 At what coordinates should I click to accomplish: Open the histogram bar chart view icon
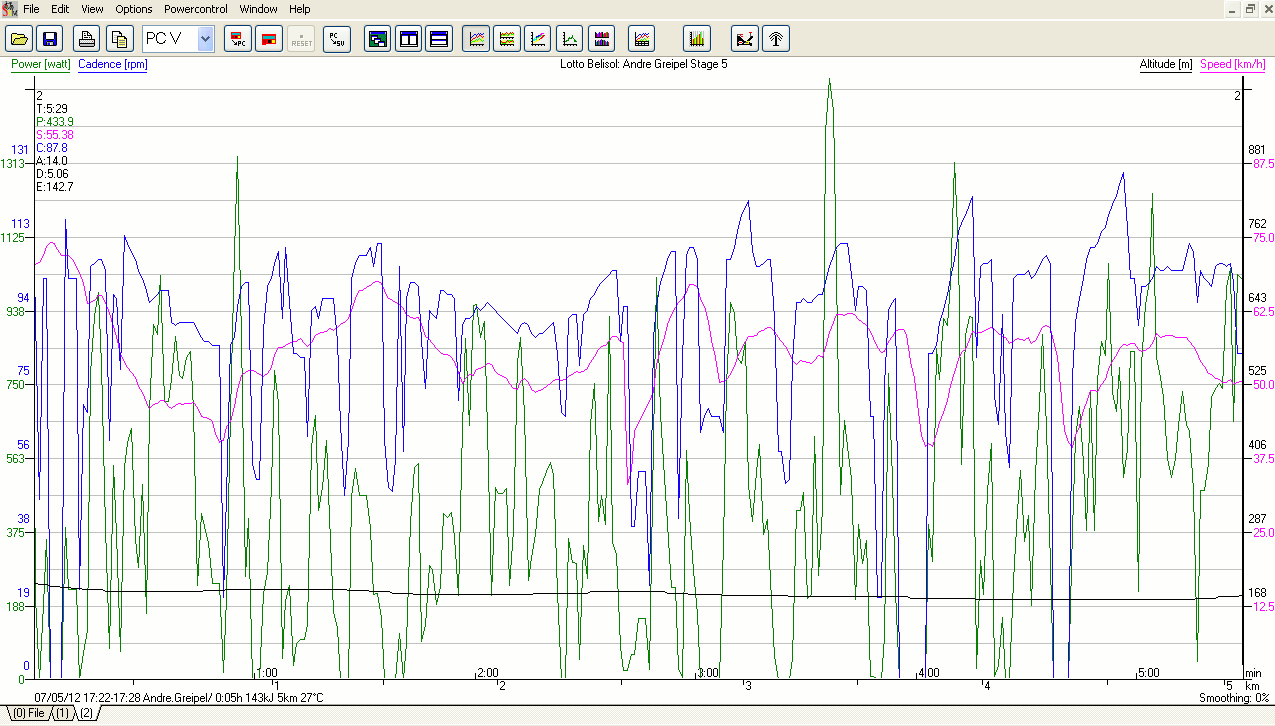[697, 39]
